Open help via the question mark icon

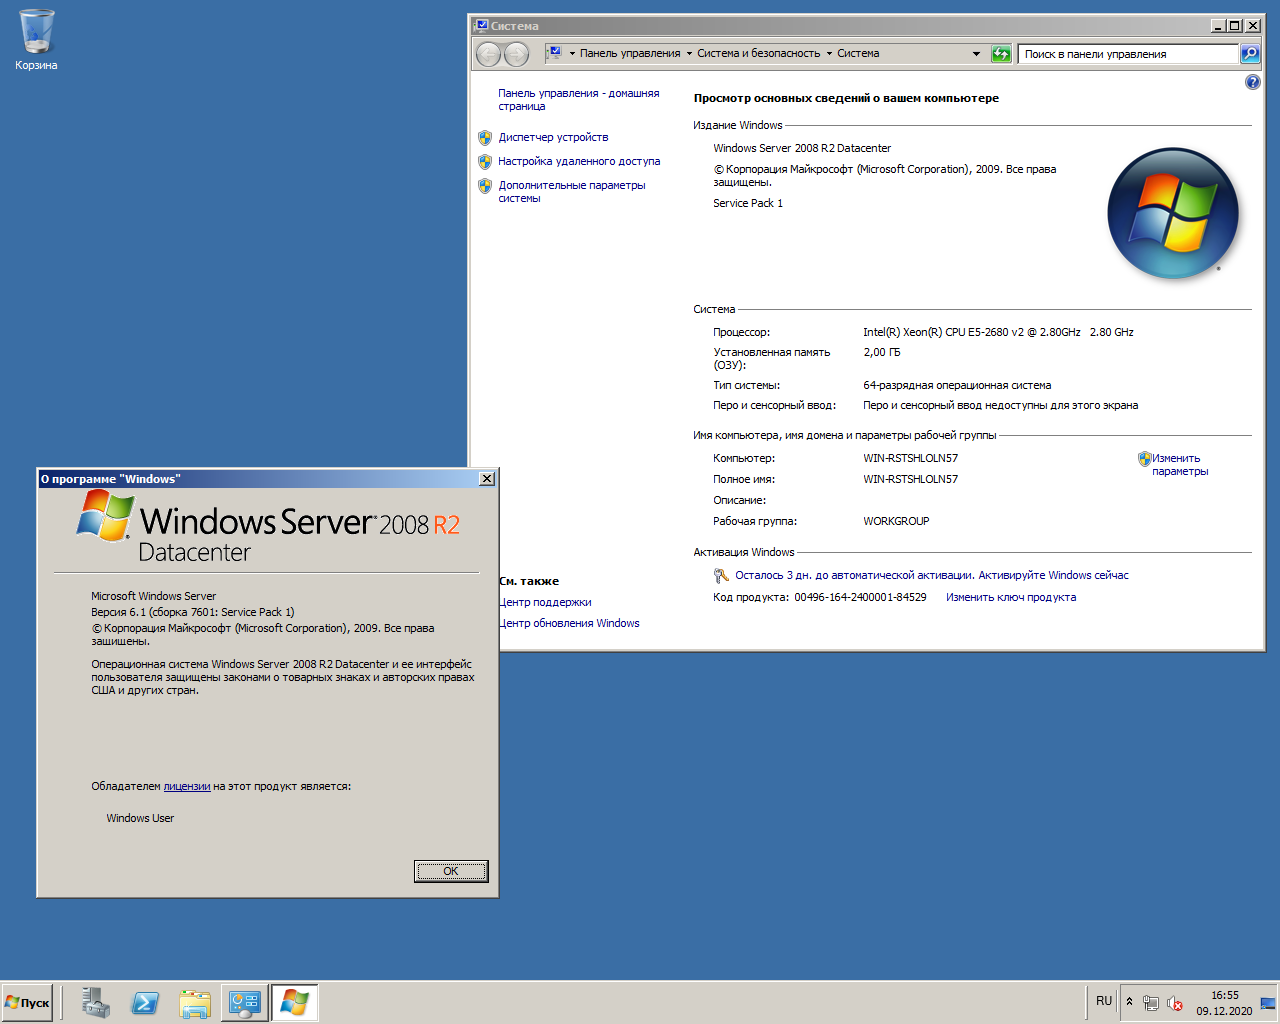point(1252,81)
